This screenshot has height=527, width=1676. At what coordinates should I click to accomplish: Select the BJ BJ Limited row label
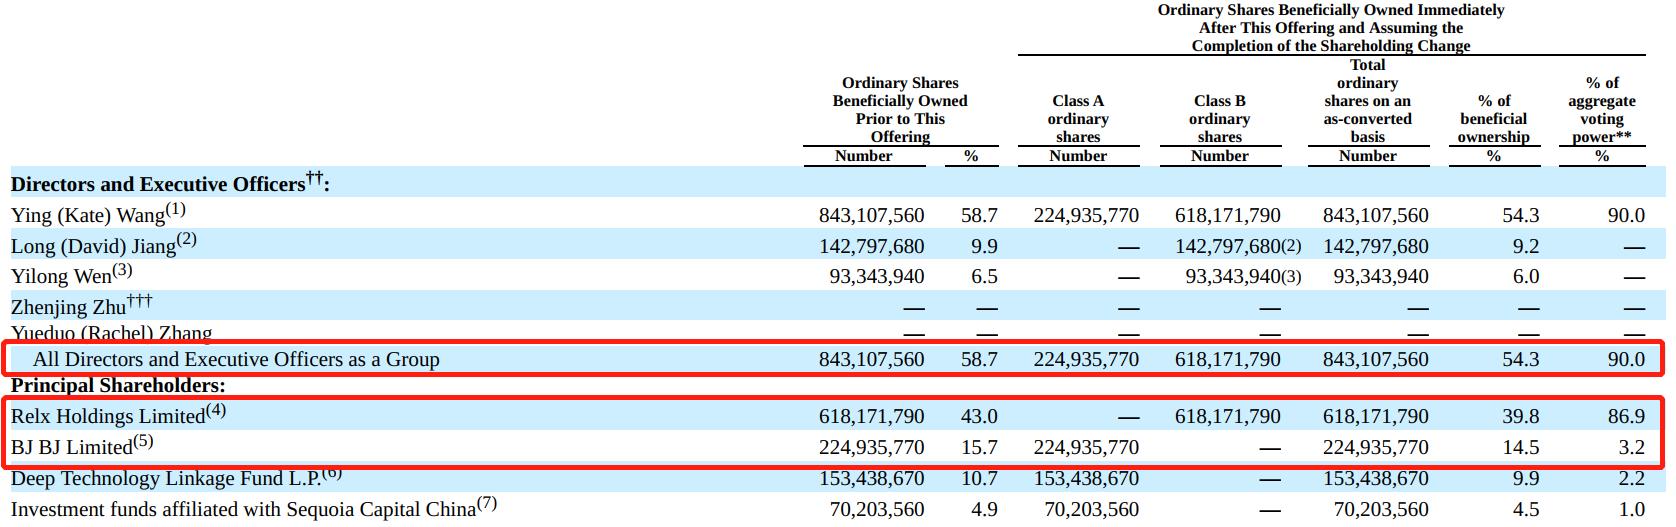coord(72,447)
